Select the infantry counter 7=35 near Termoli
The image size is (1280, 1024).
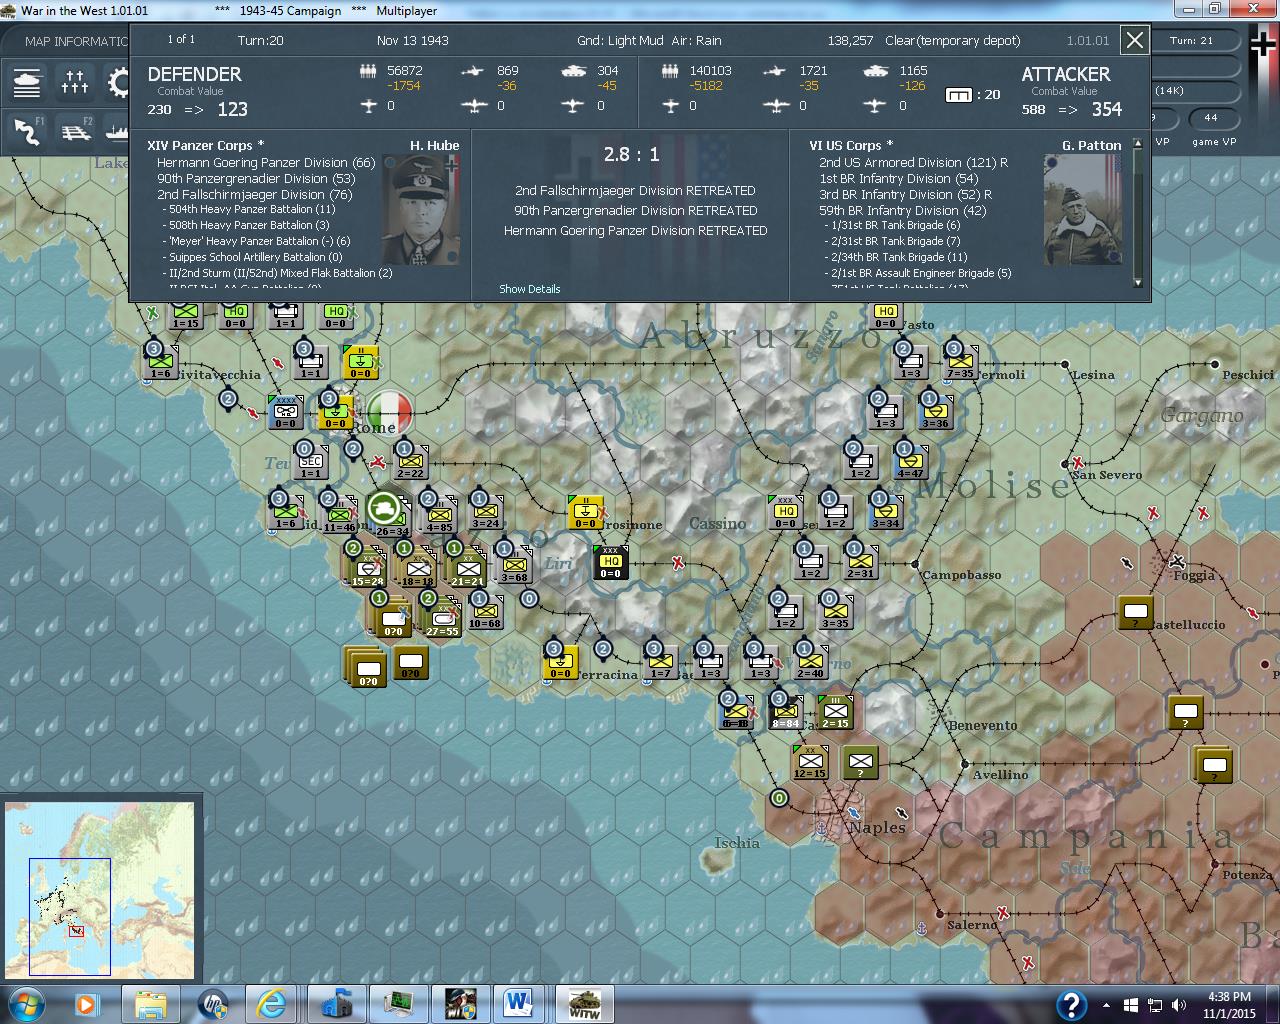click(x=960, y=362)
